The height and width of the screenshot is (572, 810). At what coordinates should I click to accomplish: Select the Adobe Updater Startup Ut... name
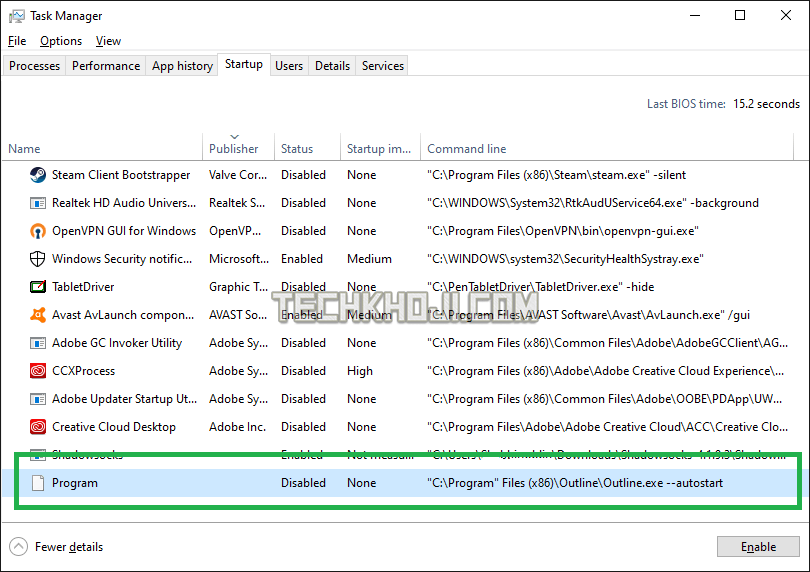(124, 399)
